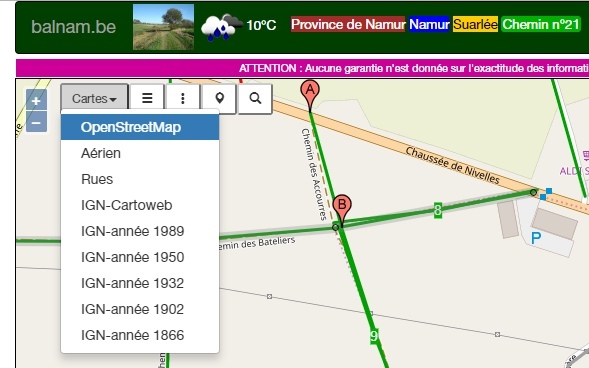Choose the Aérien map layer
589x368 pixels.
(x=140, y=153)
